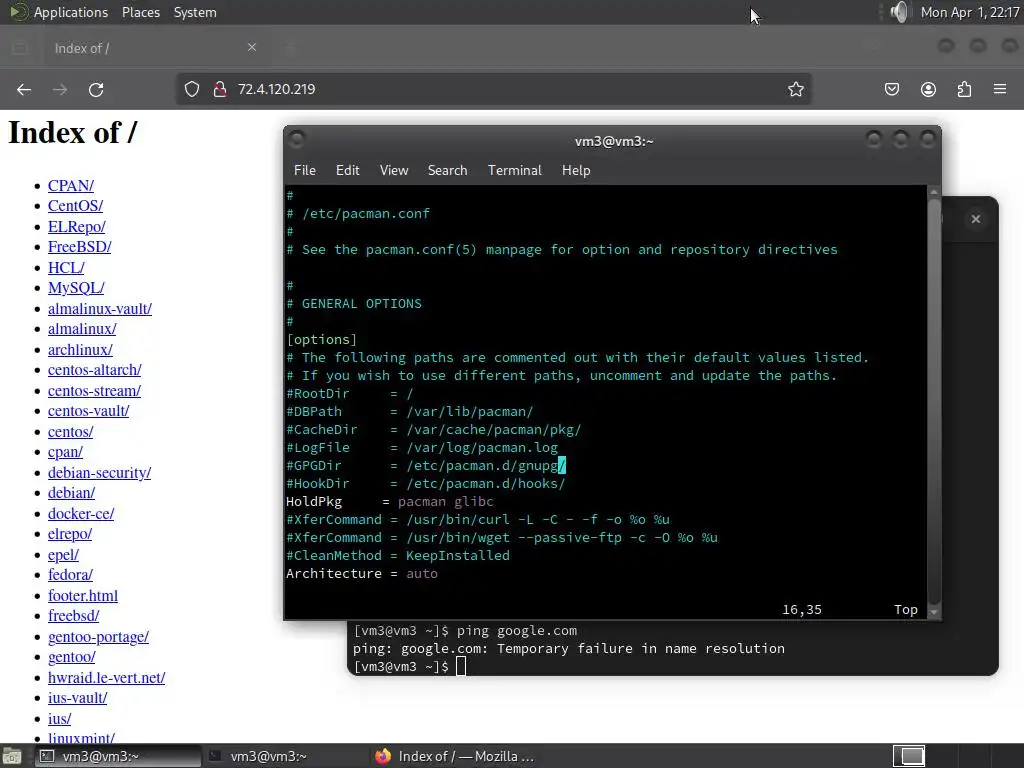The width and height of the screenshot is (1024, 768).
Task: Click the terminal scrollbar down arrow
Action: point(935,612)
